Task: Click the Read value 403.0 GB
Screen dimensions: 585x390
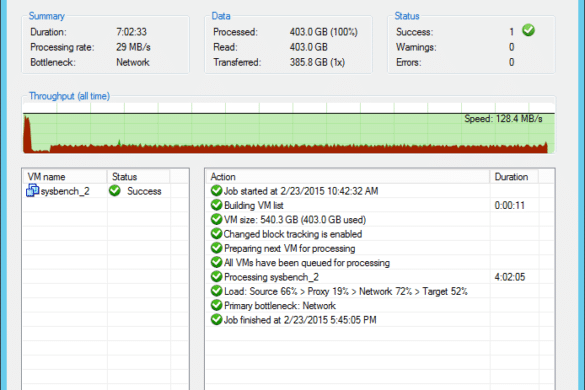Action: 309,47
